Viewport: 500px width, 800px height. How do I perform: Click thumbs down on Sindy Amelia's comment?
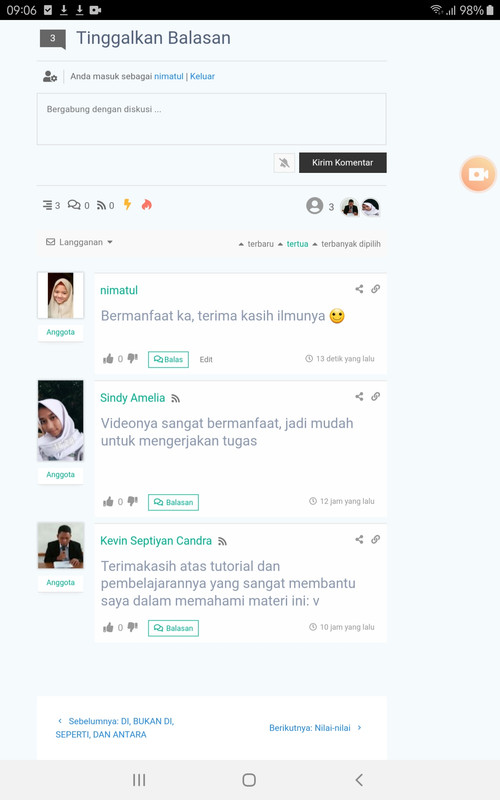[x=133, y=502]
